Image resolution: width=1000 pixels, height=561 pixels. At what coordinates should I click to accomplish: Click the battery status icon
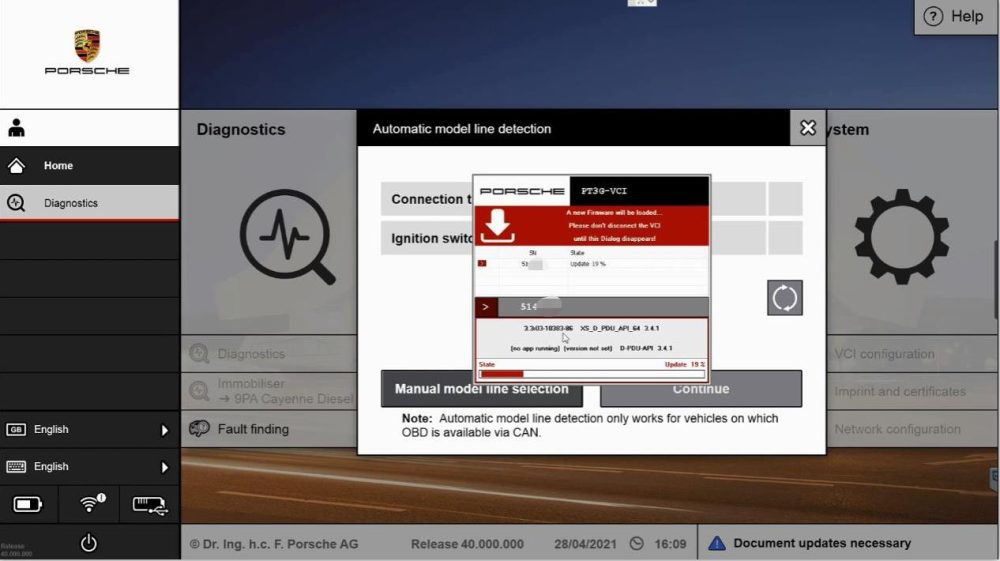click(x=28, y=505)
